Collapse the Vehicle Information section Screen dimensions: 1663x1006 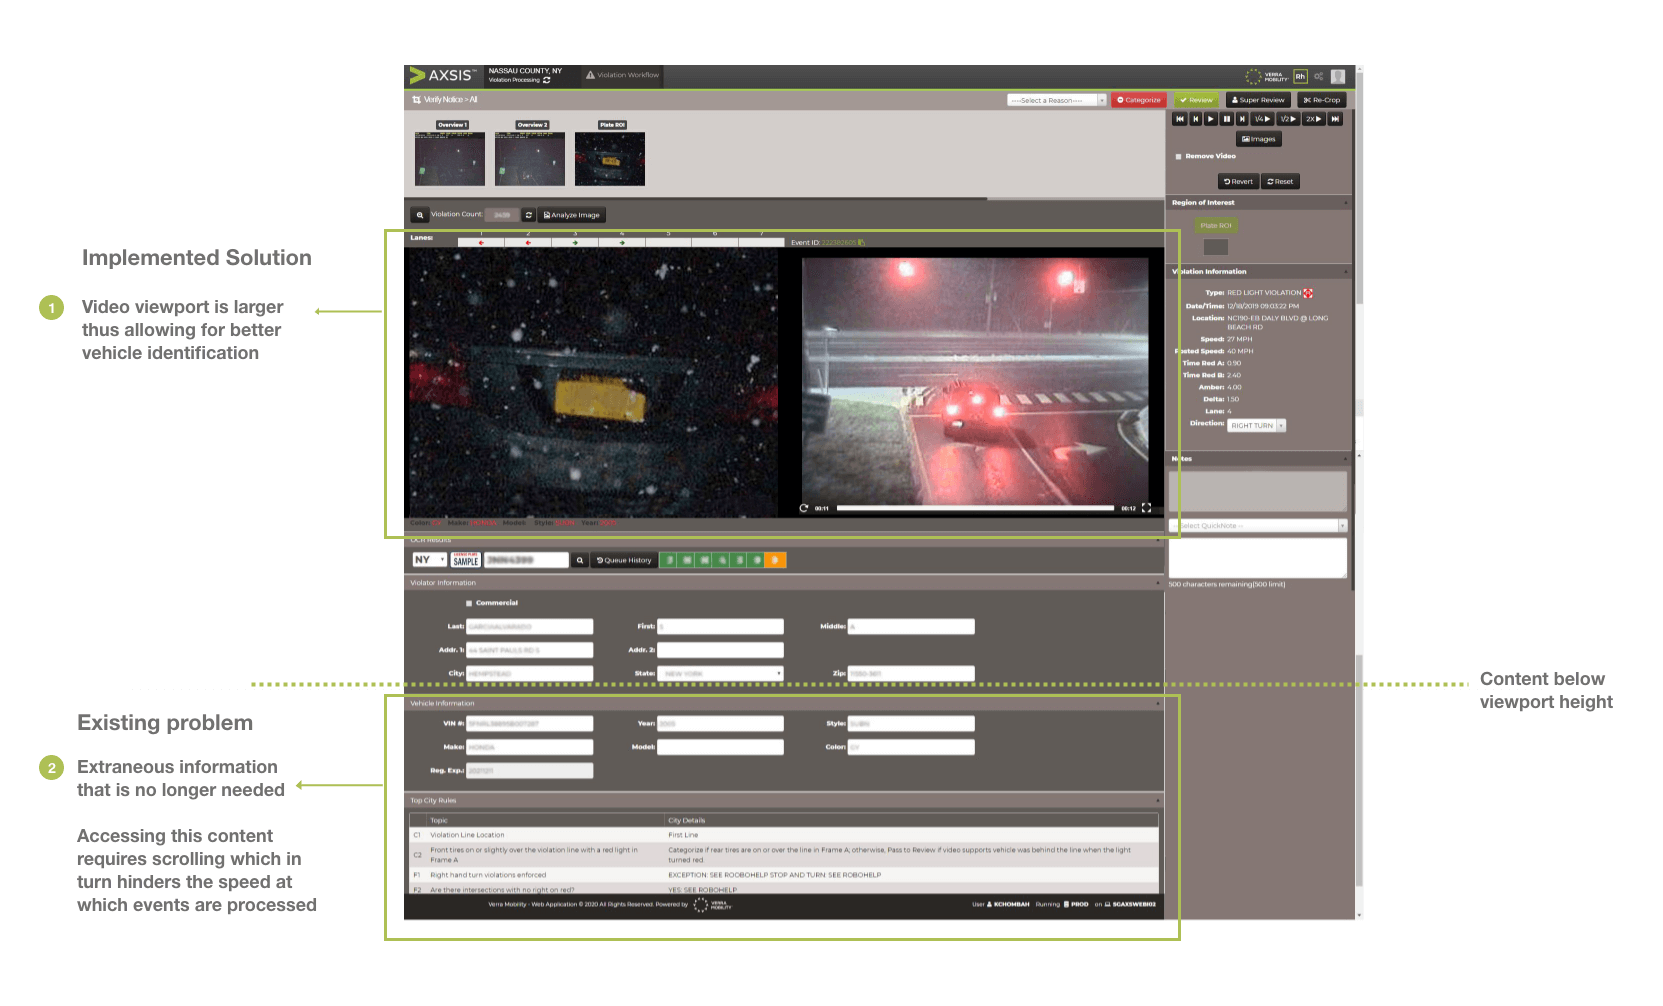[x=1158, y=704]
